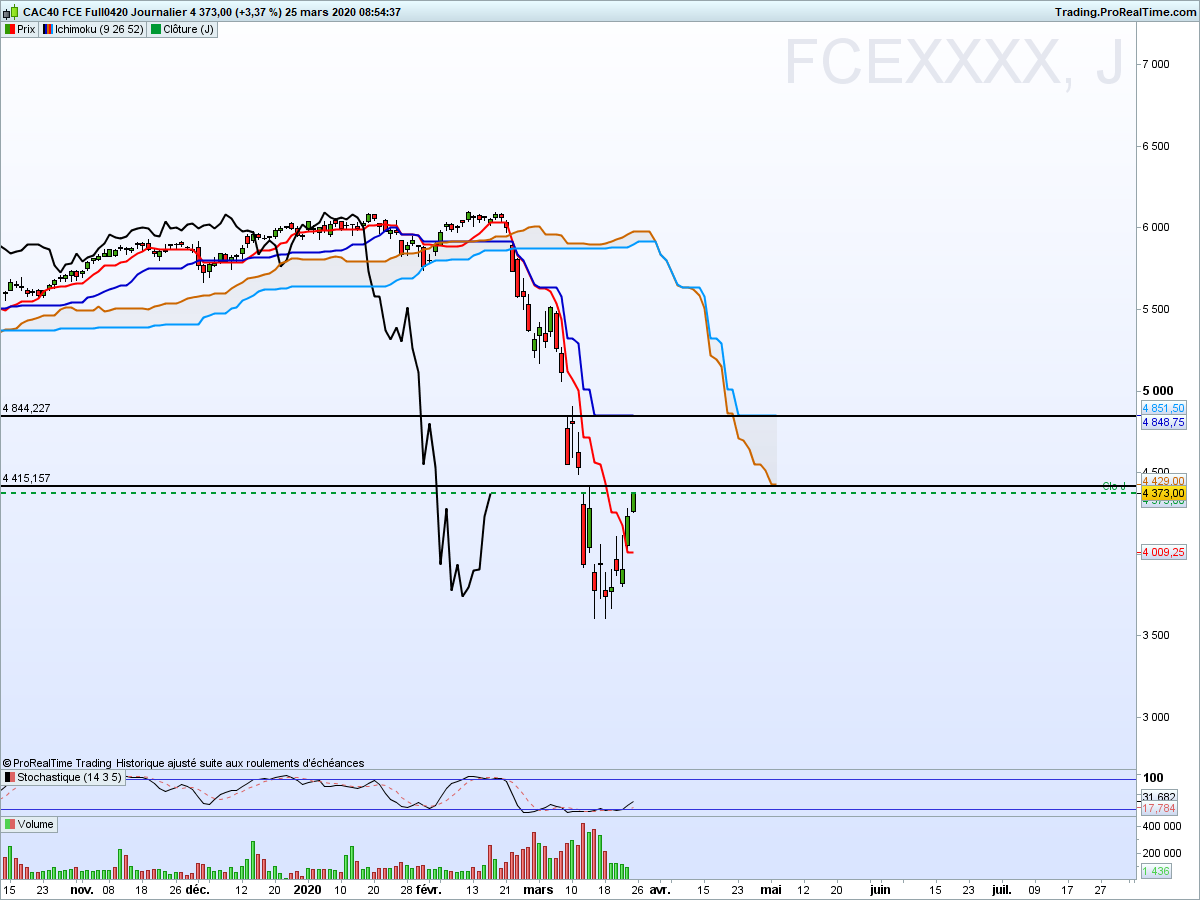
Task: Click the candlestick chart icon in title bar
Action: (9, 12)
